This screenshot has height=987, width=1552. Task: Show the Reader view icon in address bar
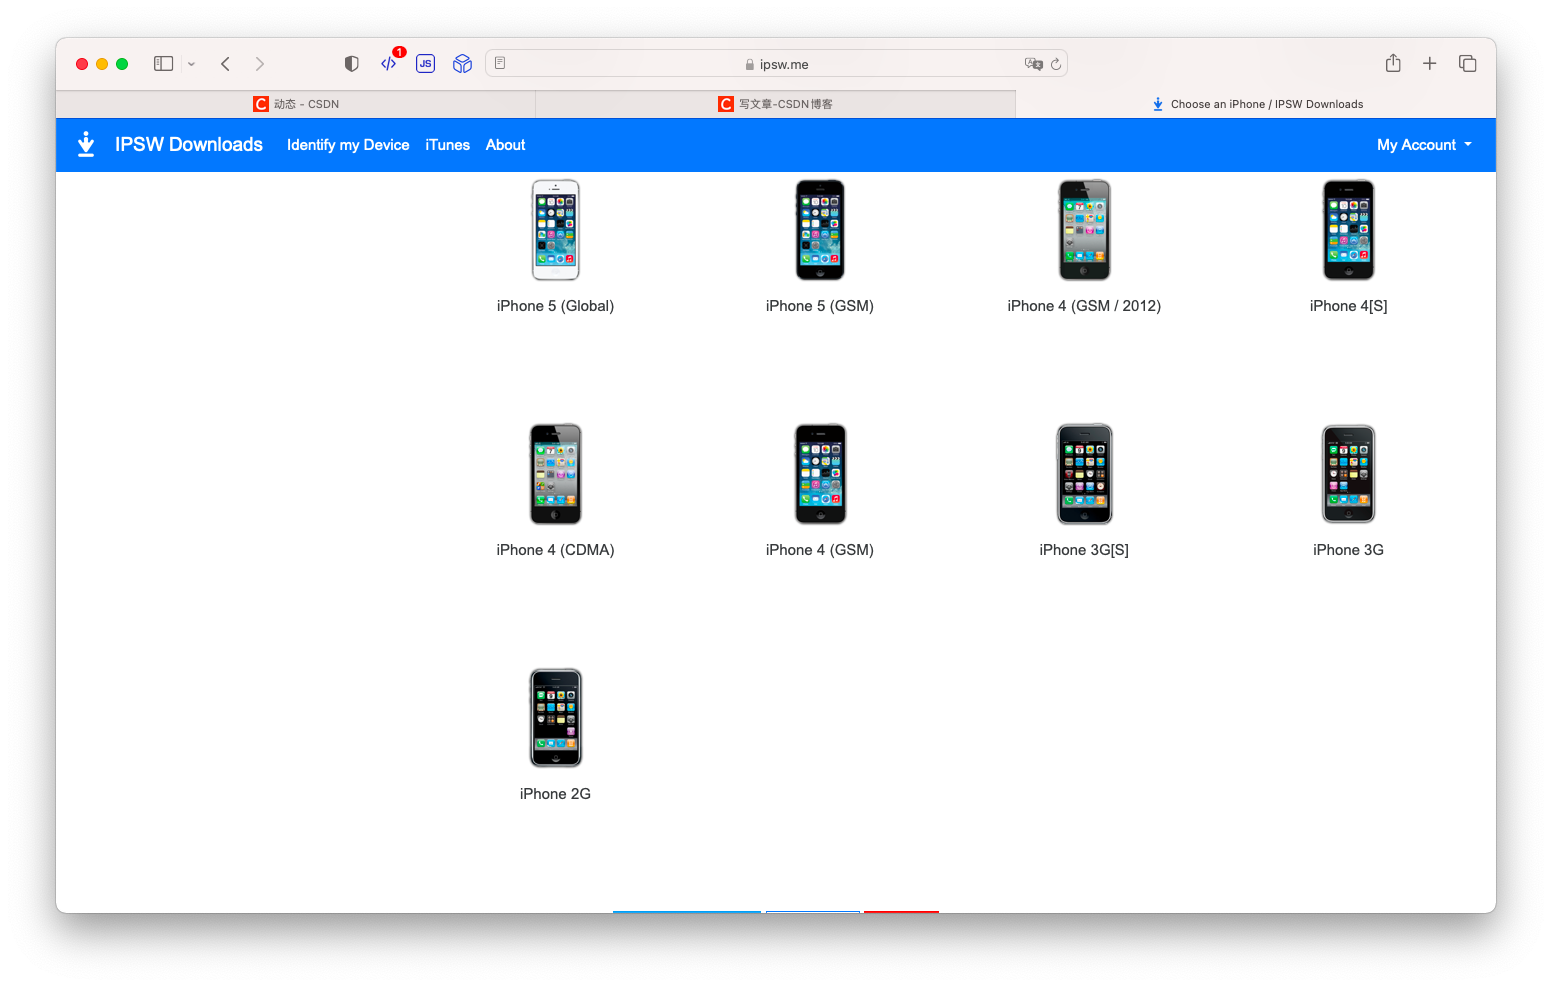[500, 64]
